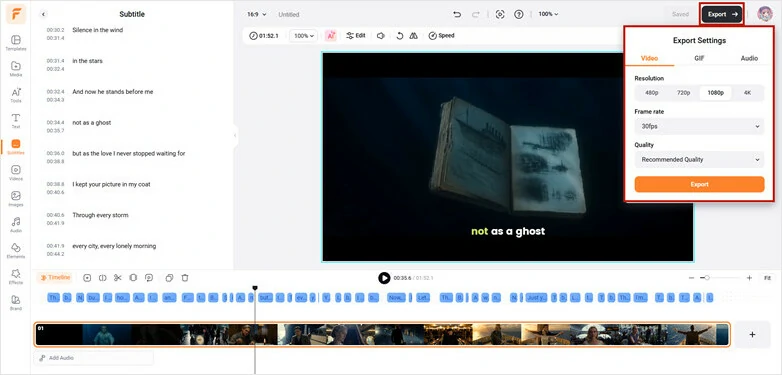The height and width of the screenshot is (375, 782).
Task: Open the Frame rate 30fps dropdown
Action: click(x=699, y=127)
